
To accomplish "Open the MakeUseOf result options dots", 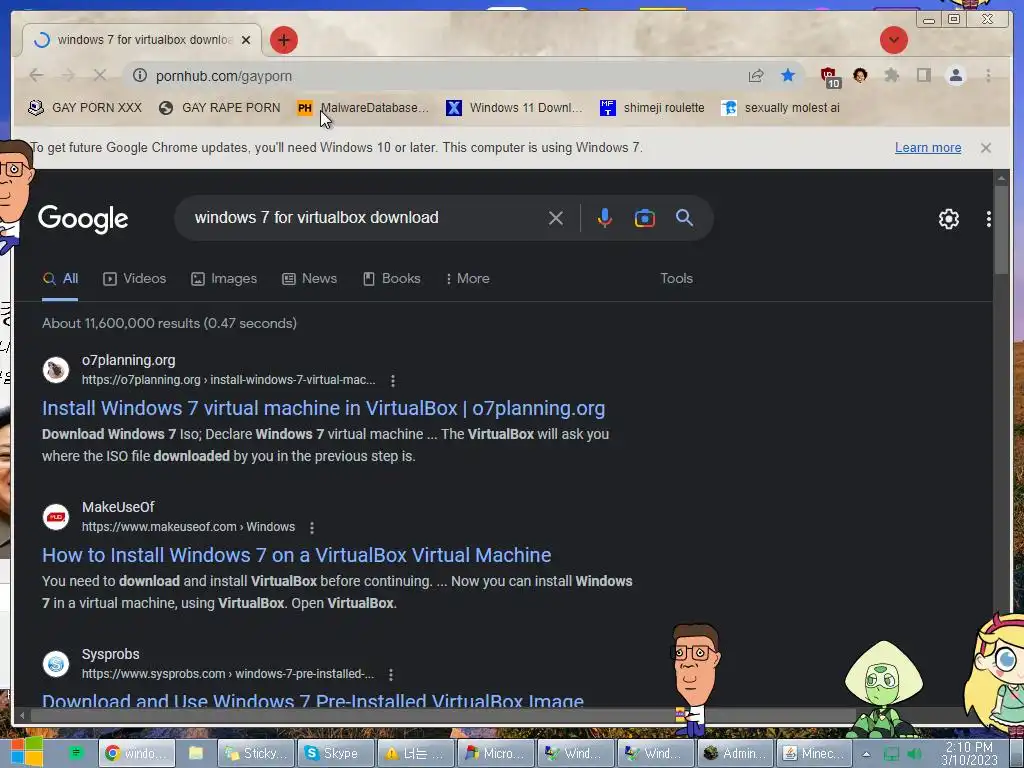I will pyautogui.click(x=312, y=527).
